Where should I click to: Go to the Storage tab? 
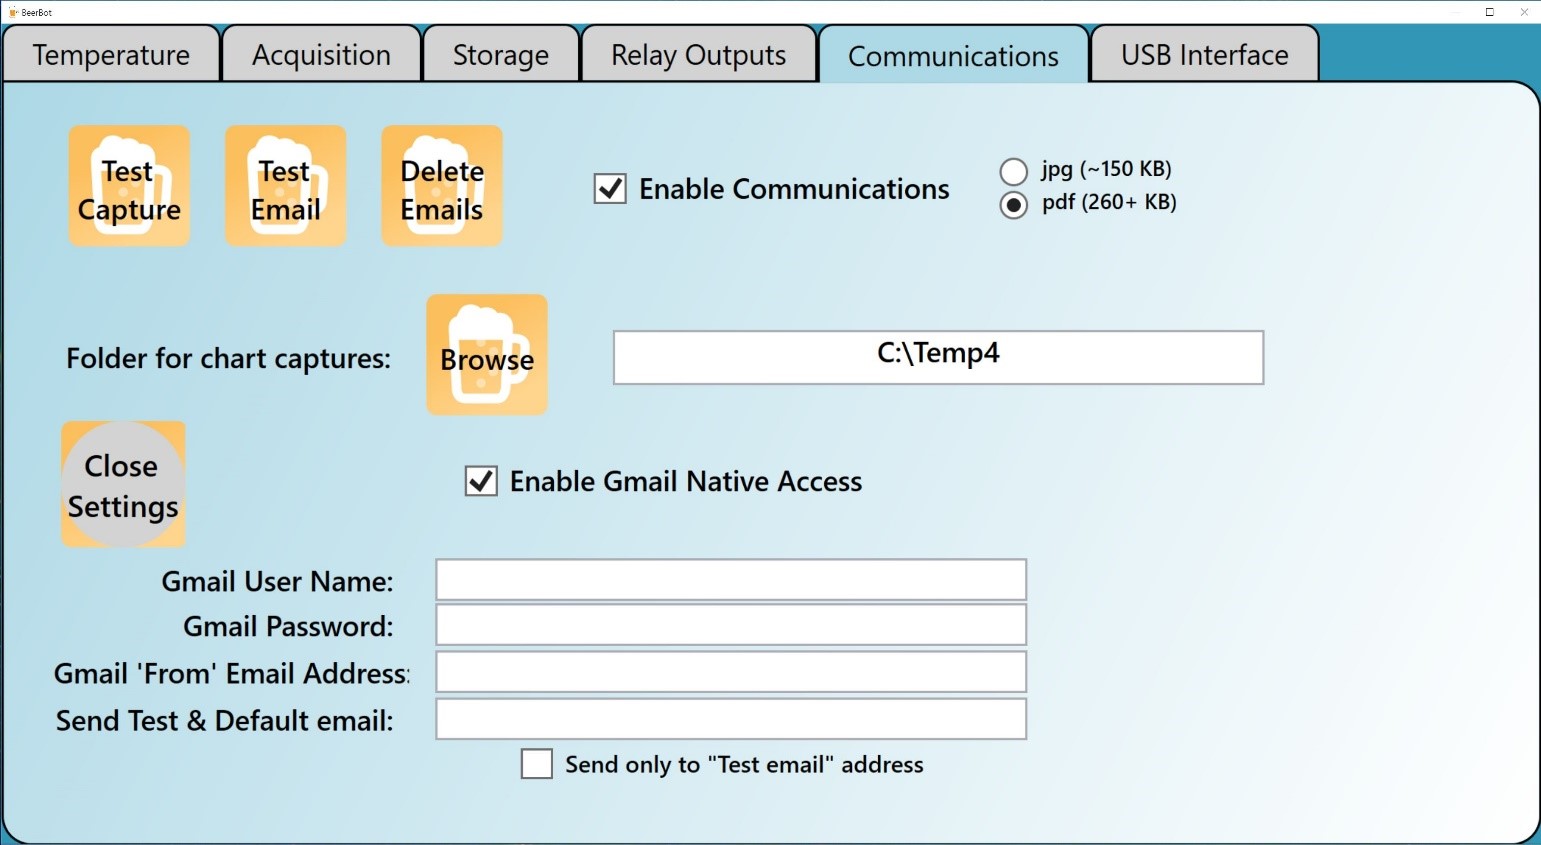[501, 54]
